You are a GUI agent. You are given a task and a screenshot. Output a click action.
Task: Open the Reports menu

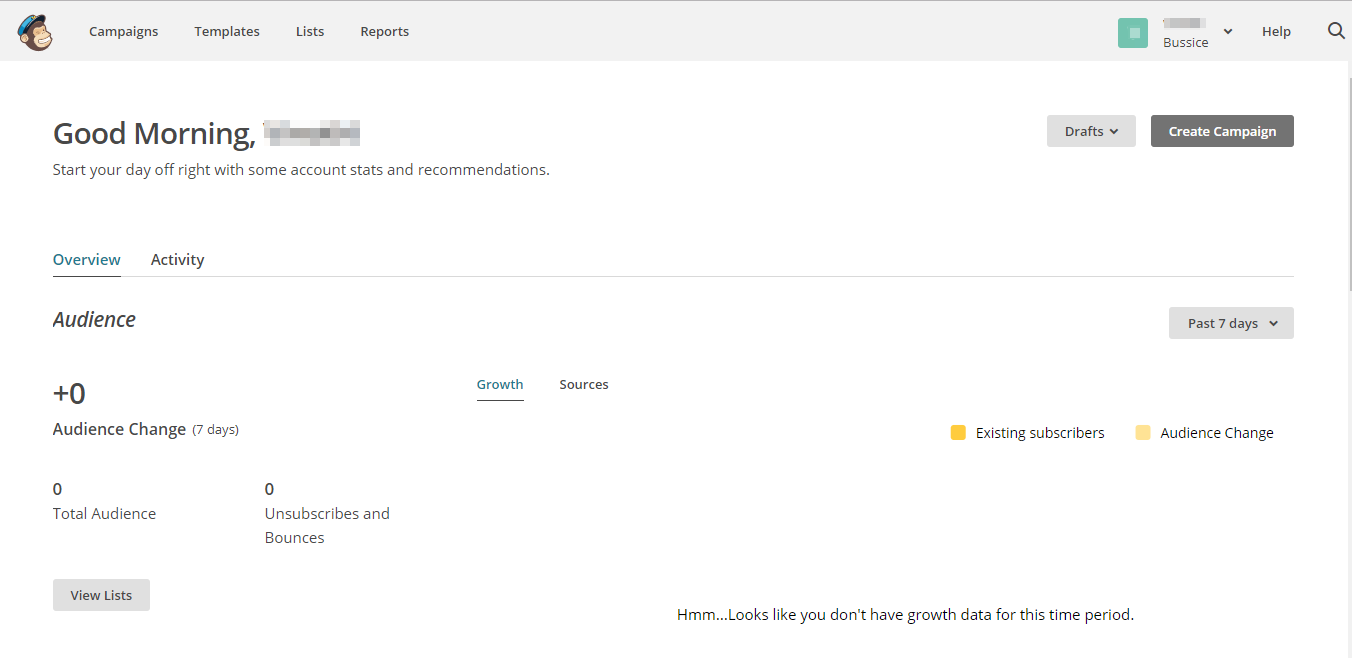tap(385, 31)
